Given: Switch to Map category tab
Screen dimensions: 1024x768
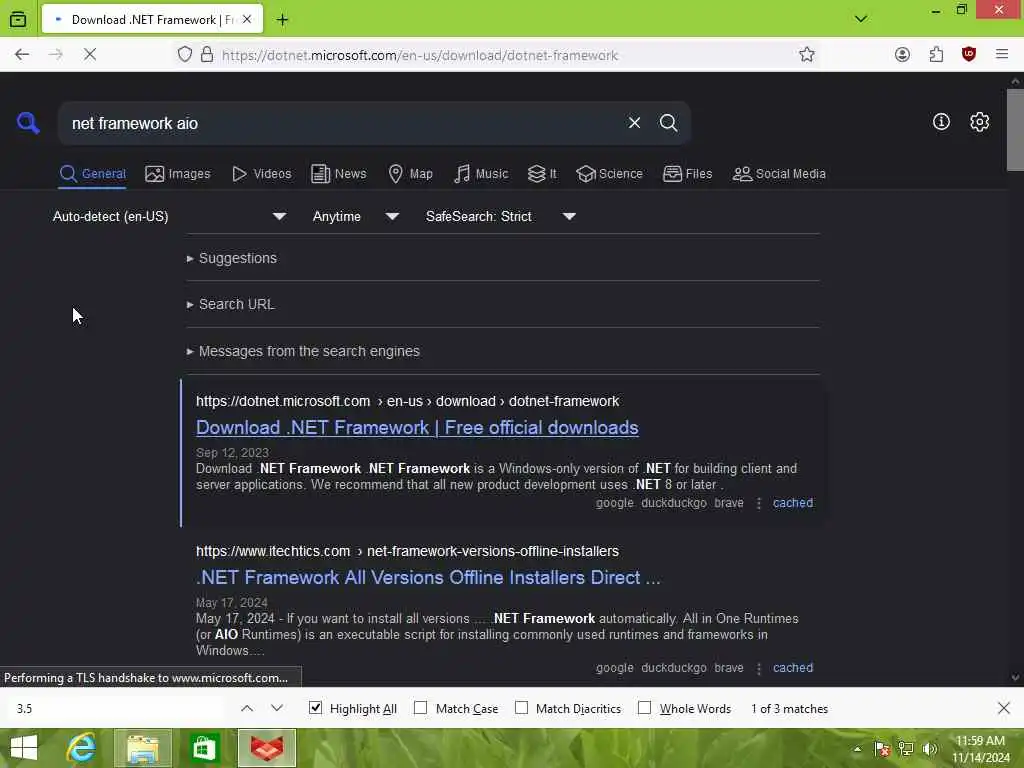Looking at the screenshot, I should [x=411, y=174].
